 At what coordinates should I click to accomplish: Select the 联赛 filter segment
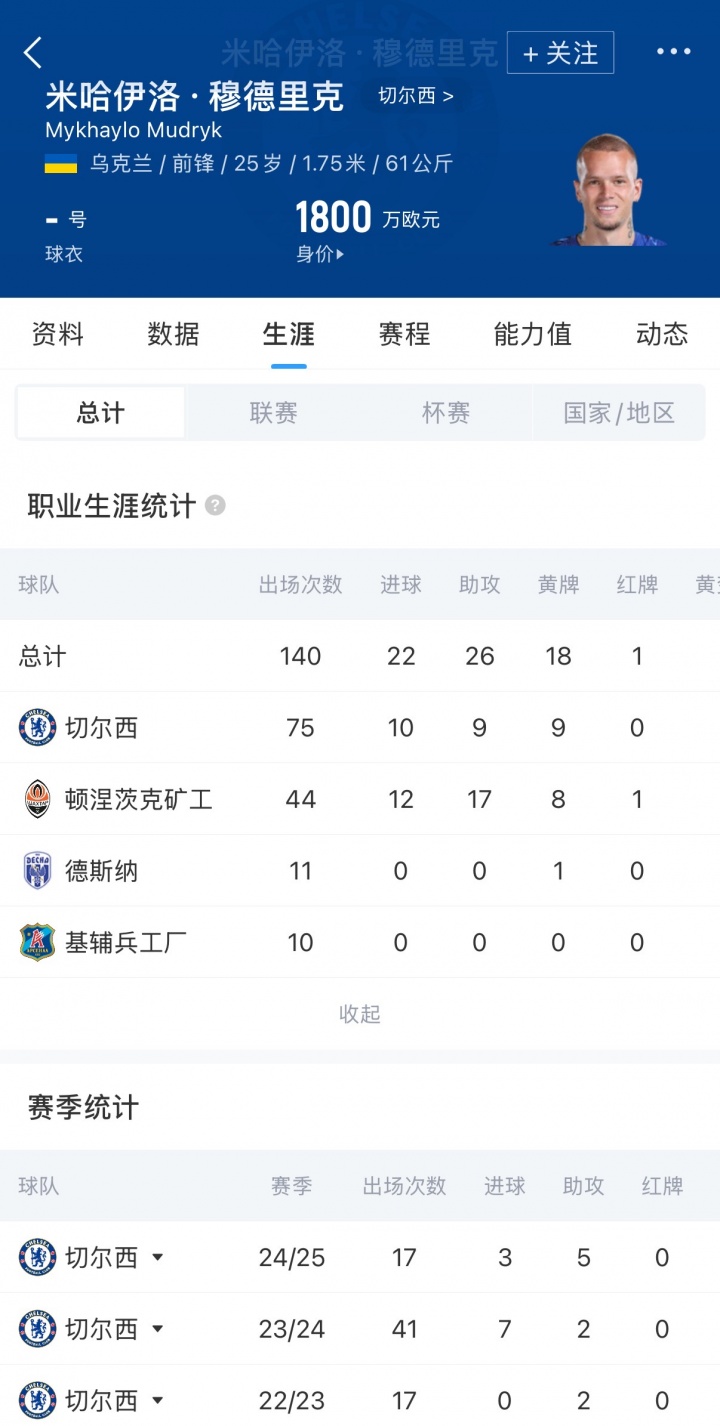[273, 413]
